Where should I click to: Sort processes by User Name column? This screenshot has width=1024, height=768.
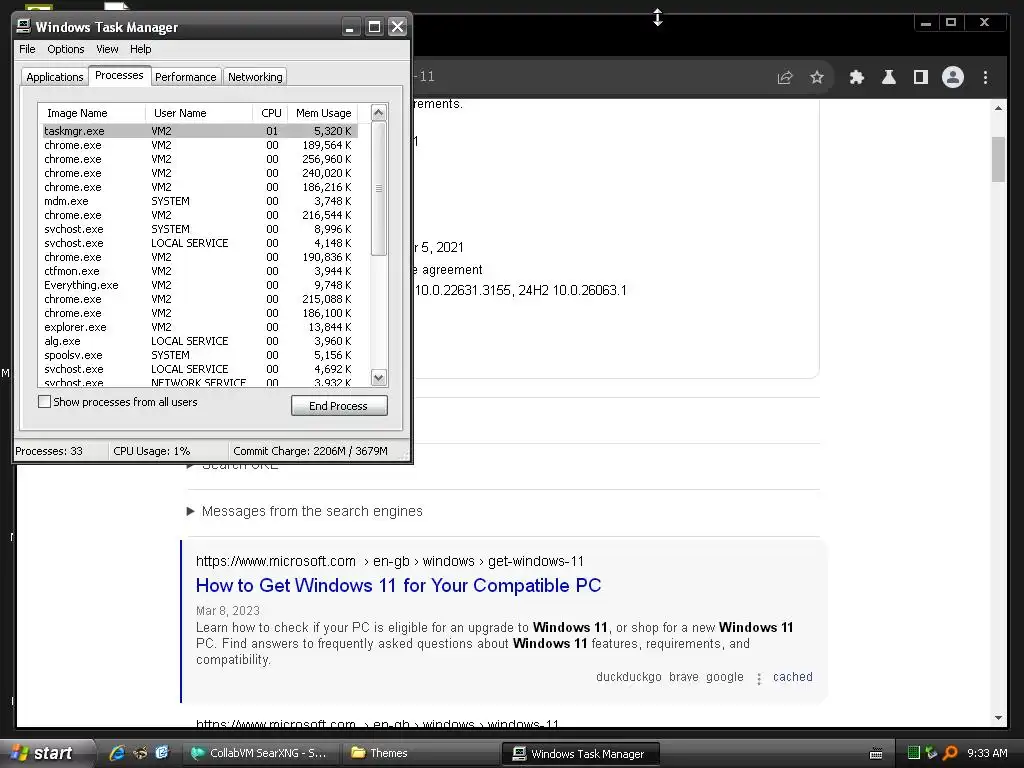click(x=199, y=113)
